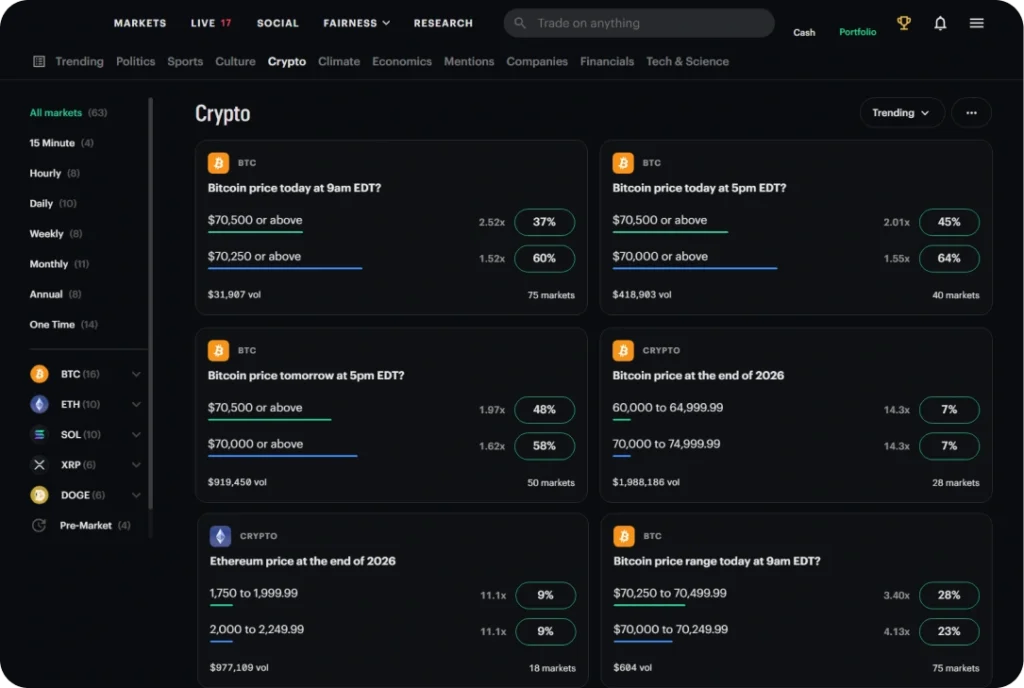1024x688 pixels.
Task: Click '75 markets' on 9am EDT price card
Action: (551, 295)
